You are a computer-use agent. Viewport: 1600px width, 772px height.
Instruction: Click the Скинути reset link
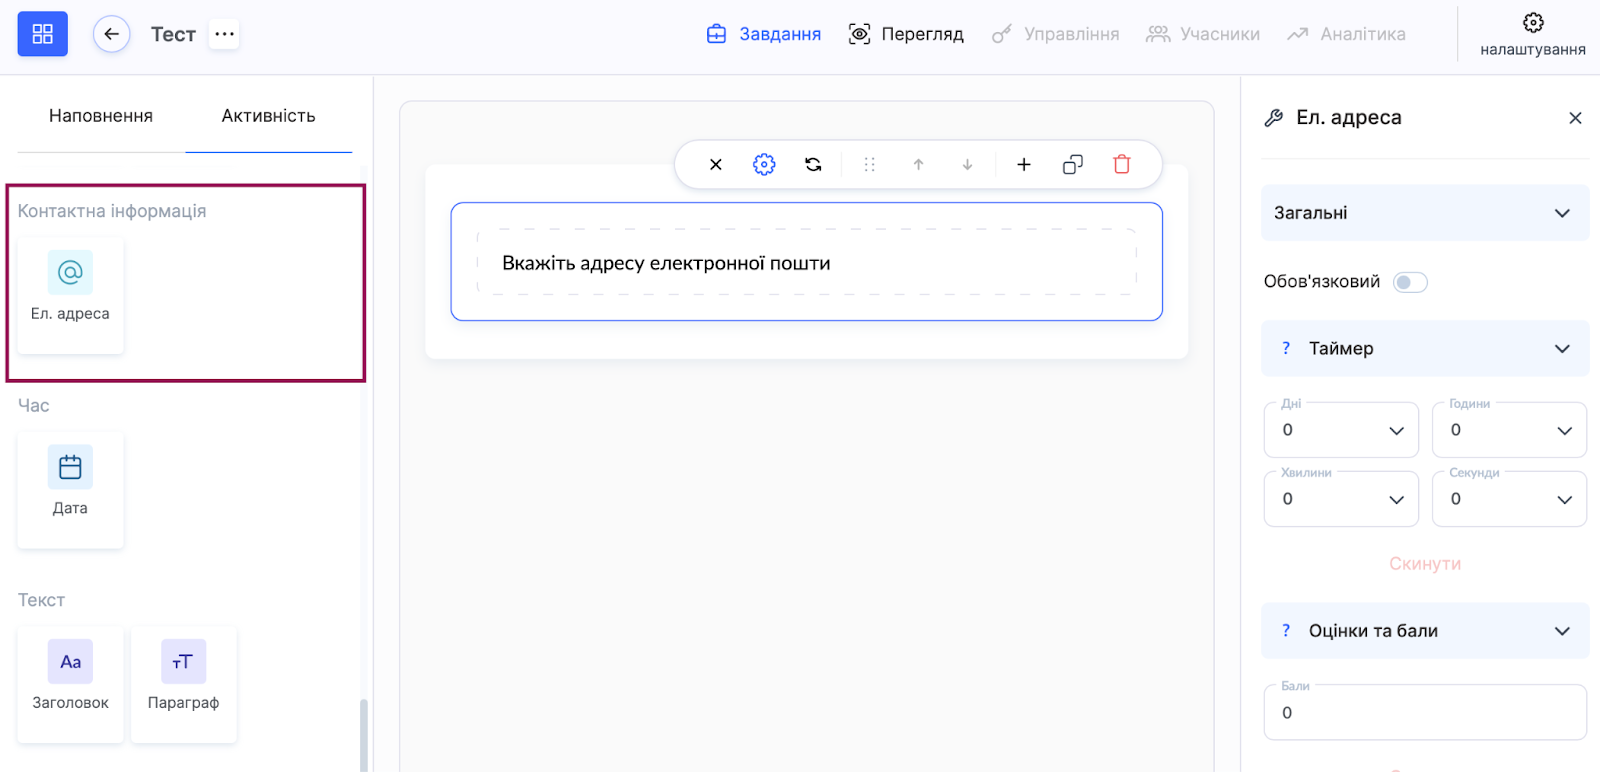point(1425,564)
